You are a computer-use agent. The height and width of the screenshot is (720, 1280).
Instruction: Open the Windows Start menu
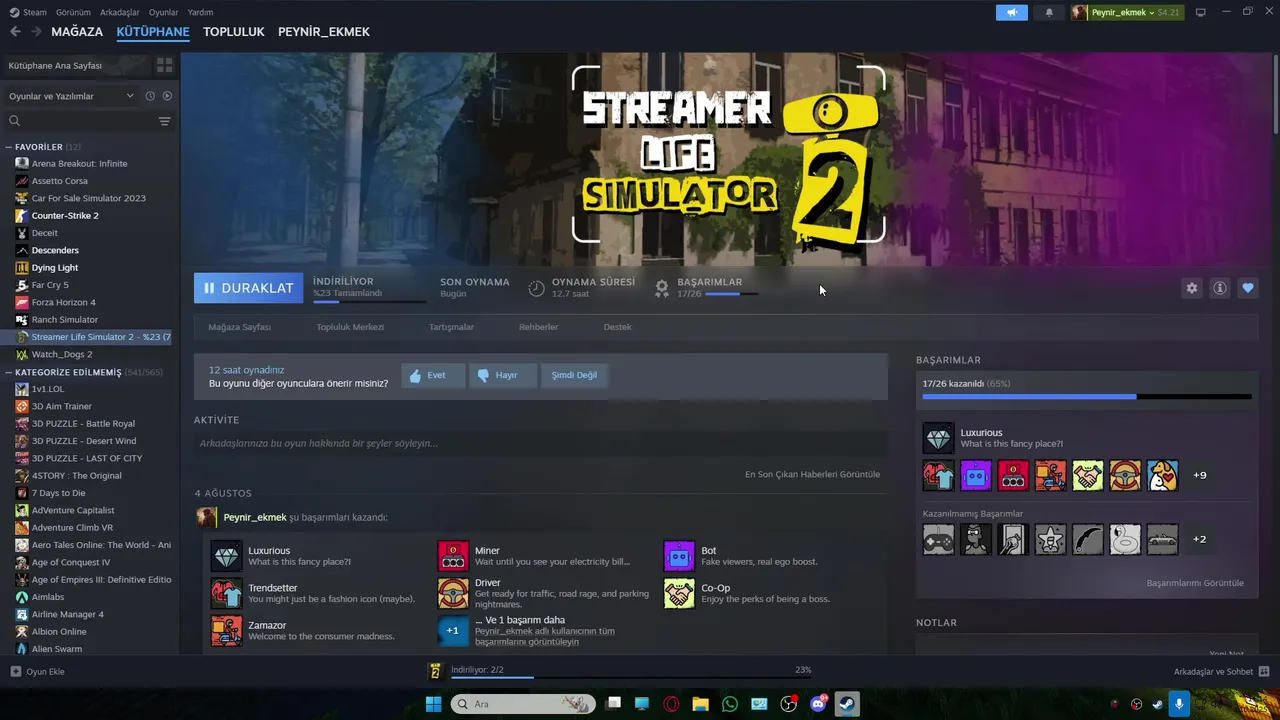pyautogui.click(x=433, y=704)
